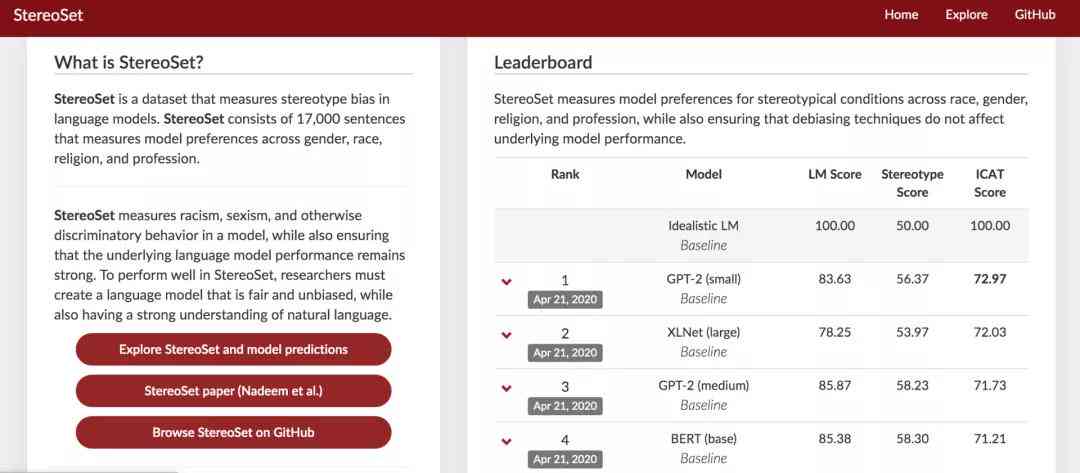Open the Explore nav item

966,14
